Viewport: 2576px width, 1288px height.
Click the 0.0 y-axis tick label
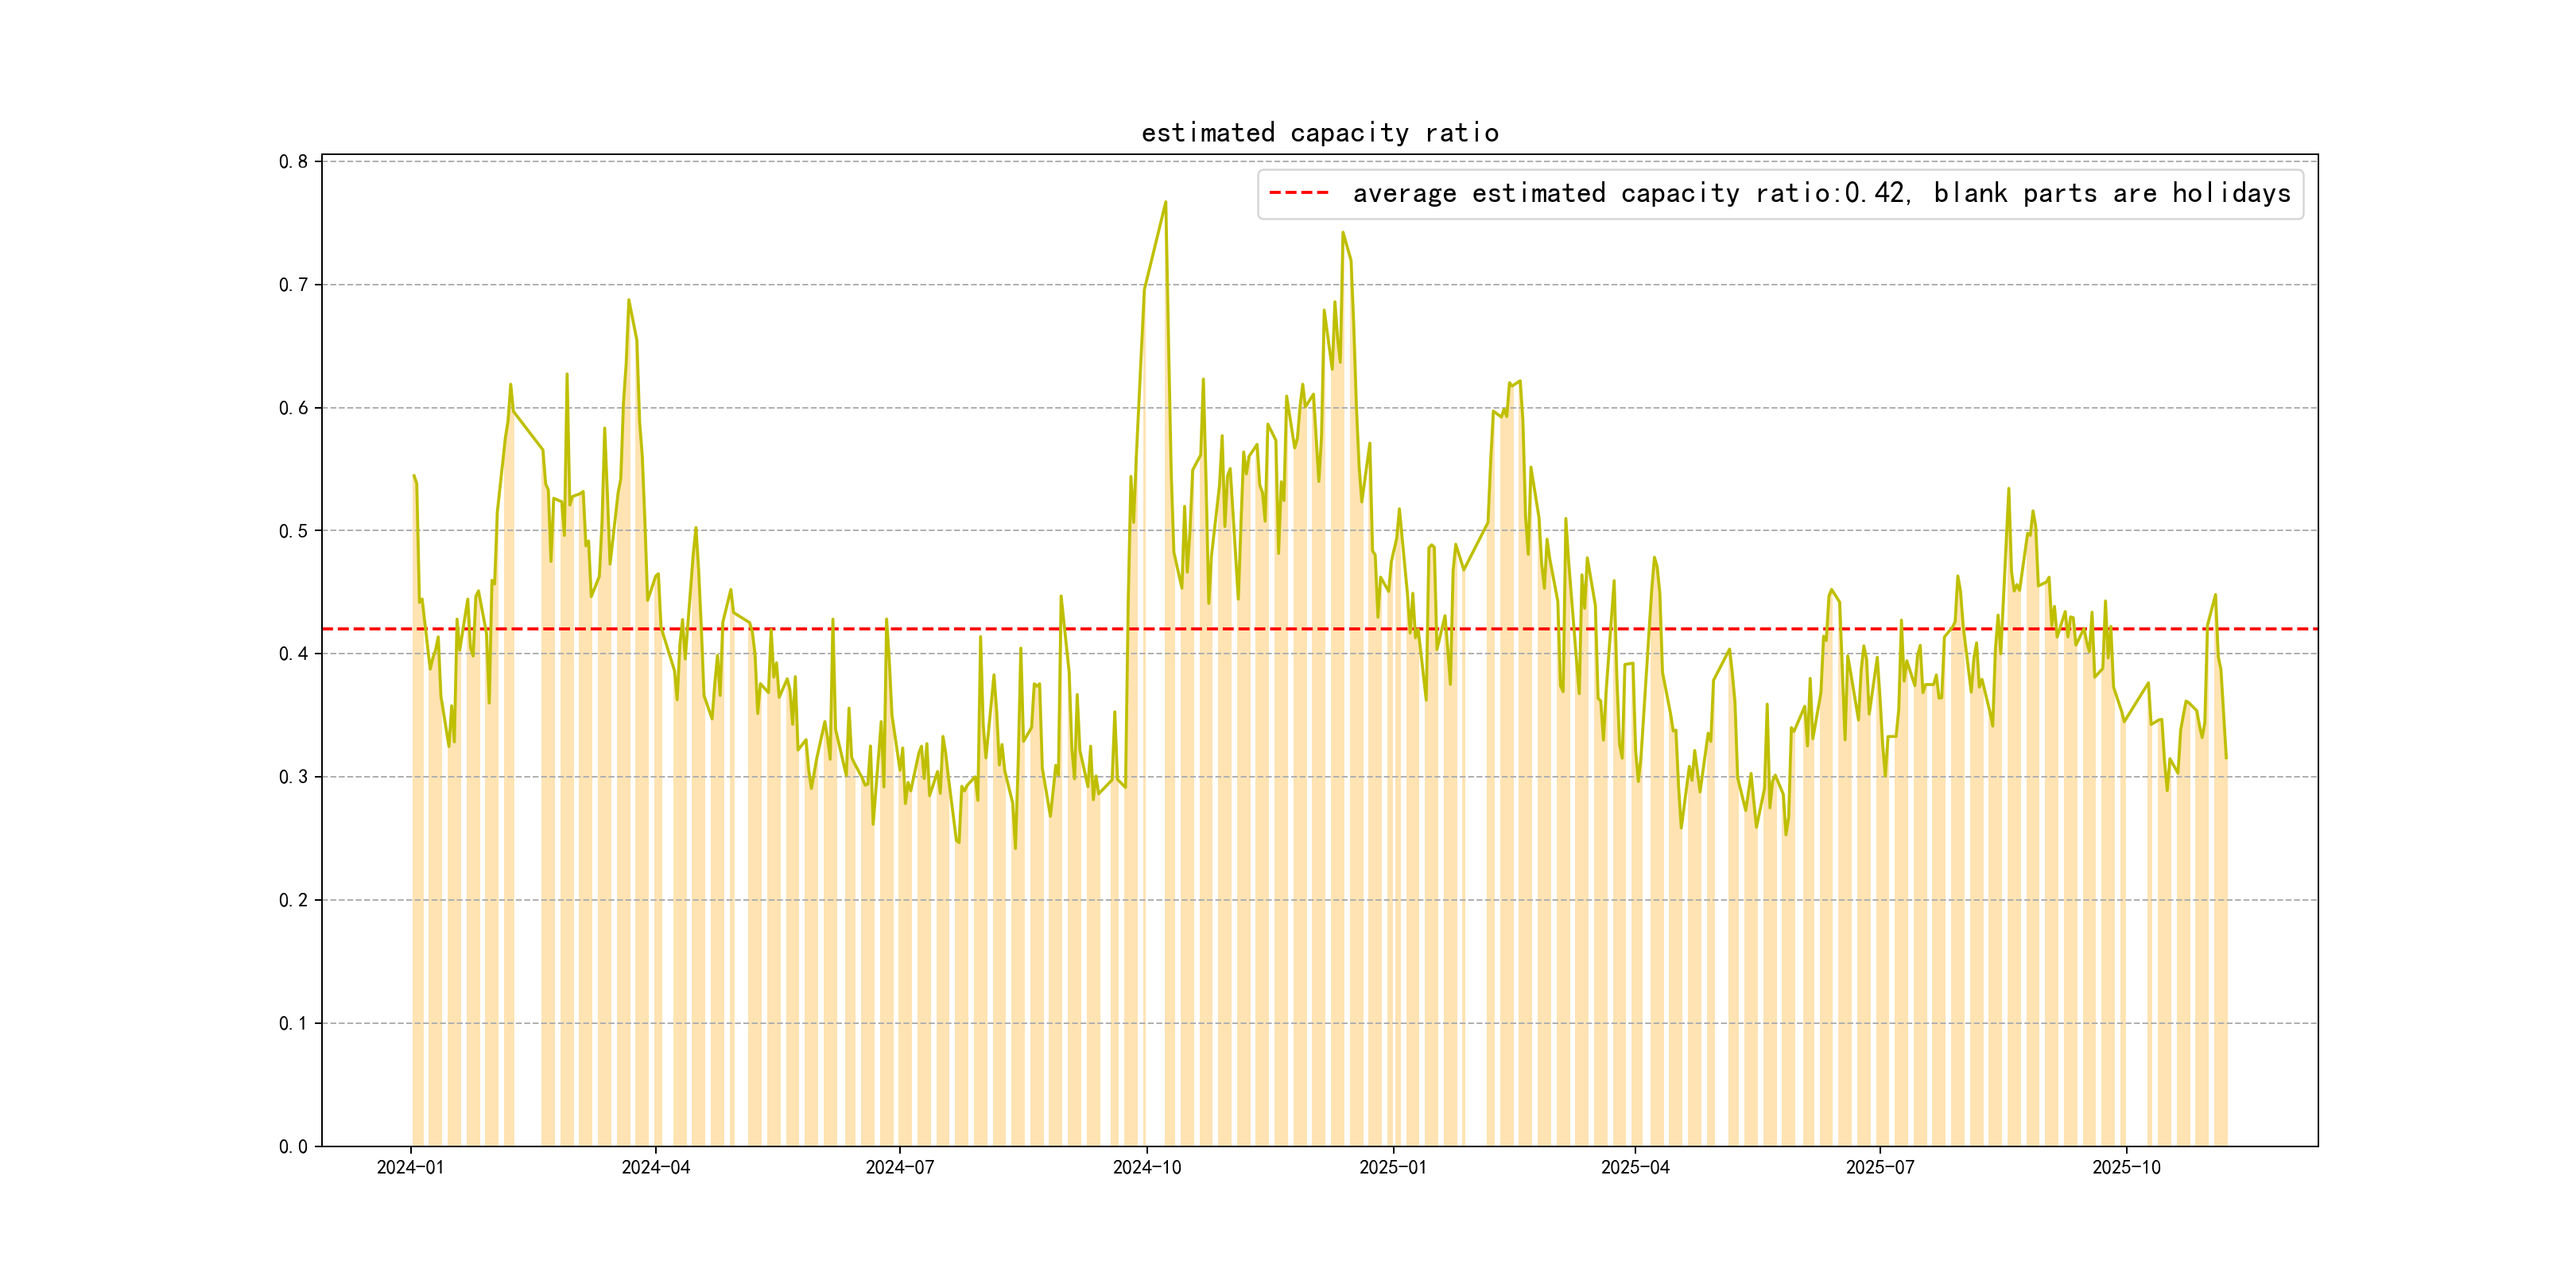click(293, 1146)
